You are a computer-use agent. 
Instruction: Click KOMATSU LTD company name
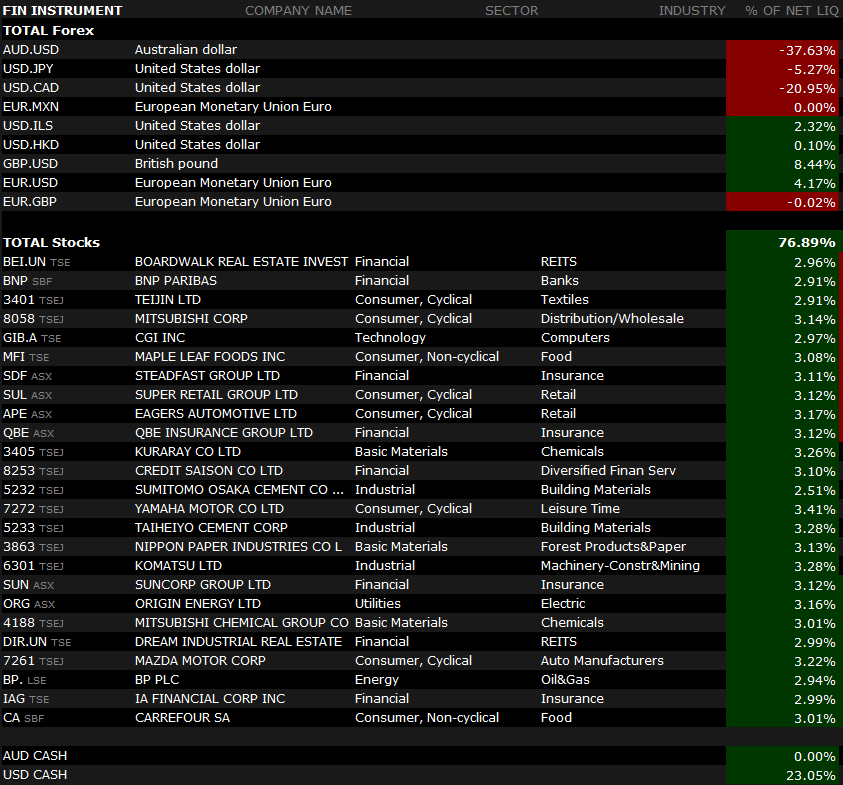pos(178,566)
